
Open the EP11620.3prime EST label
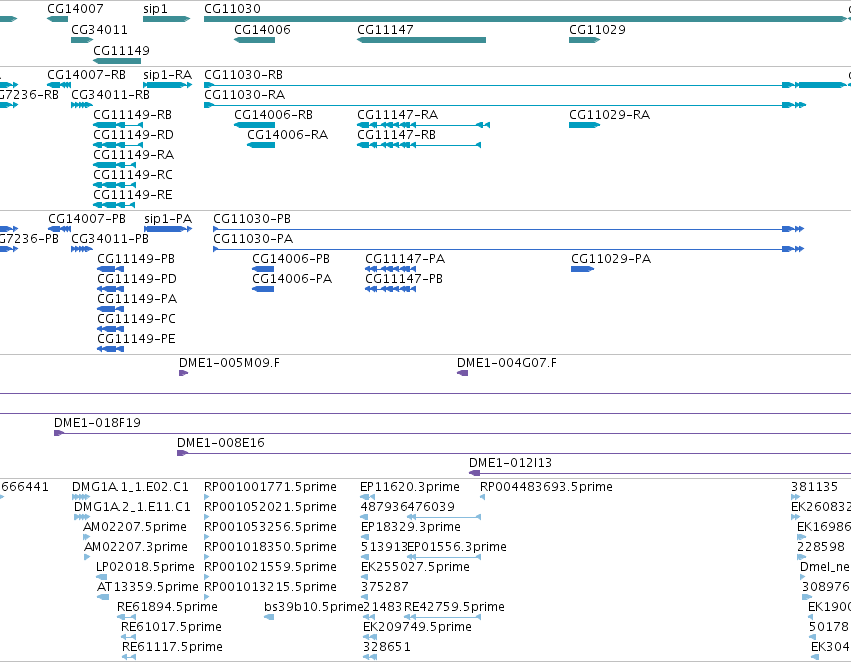pyautogui.click(x=410, y=487)
